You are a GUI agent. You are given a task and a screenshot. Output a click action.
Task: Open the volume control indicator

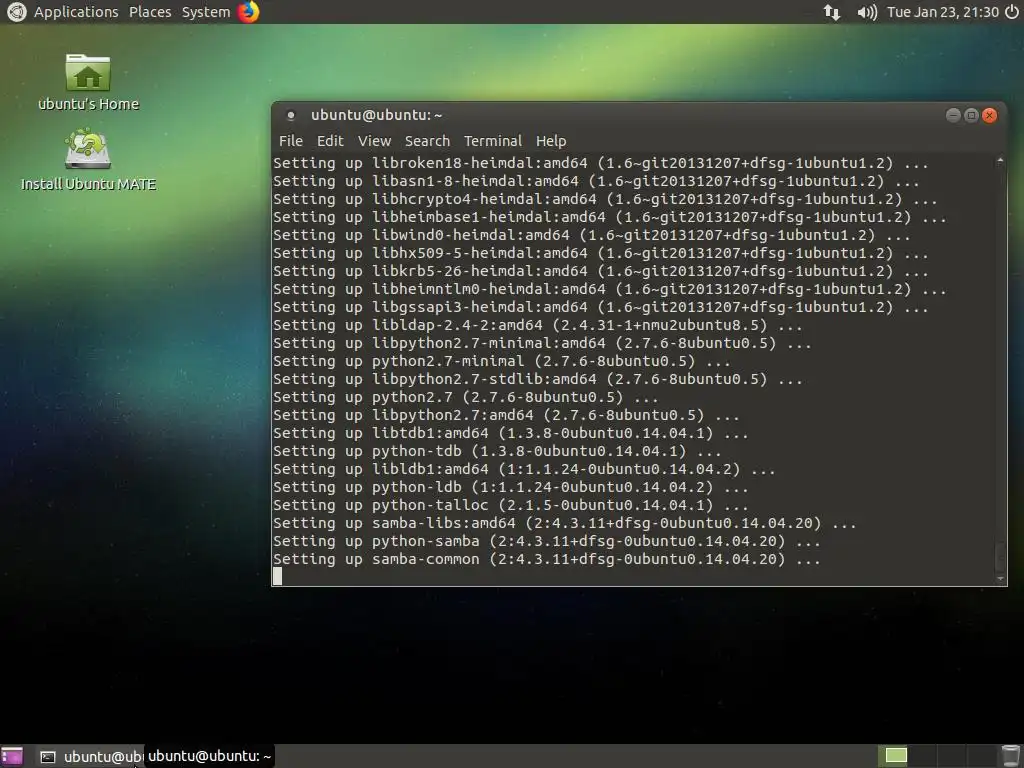coord(867,12)
